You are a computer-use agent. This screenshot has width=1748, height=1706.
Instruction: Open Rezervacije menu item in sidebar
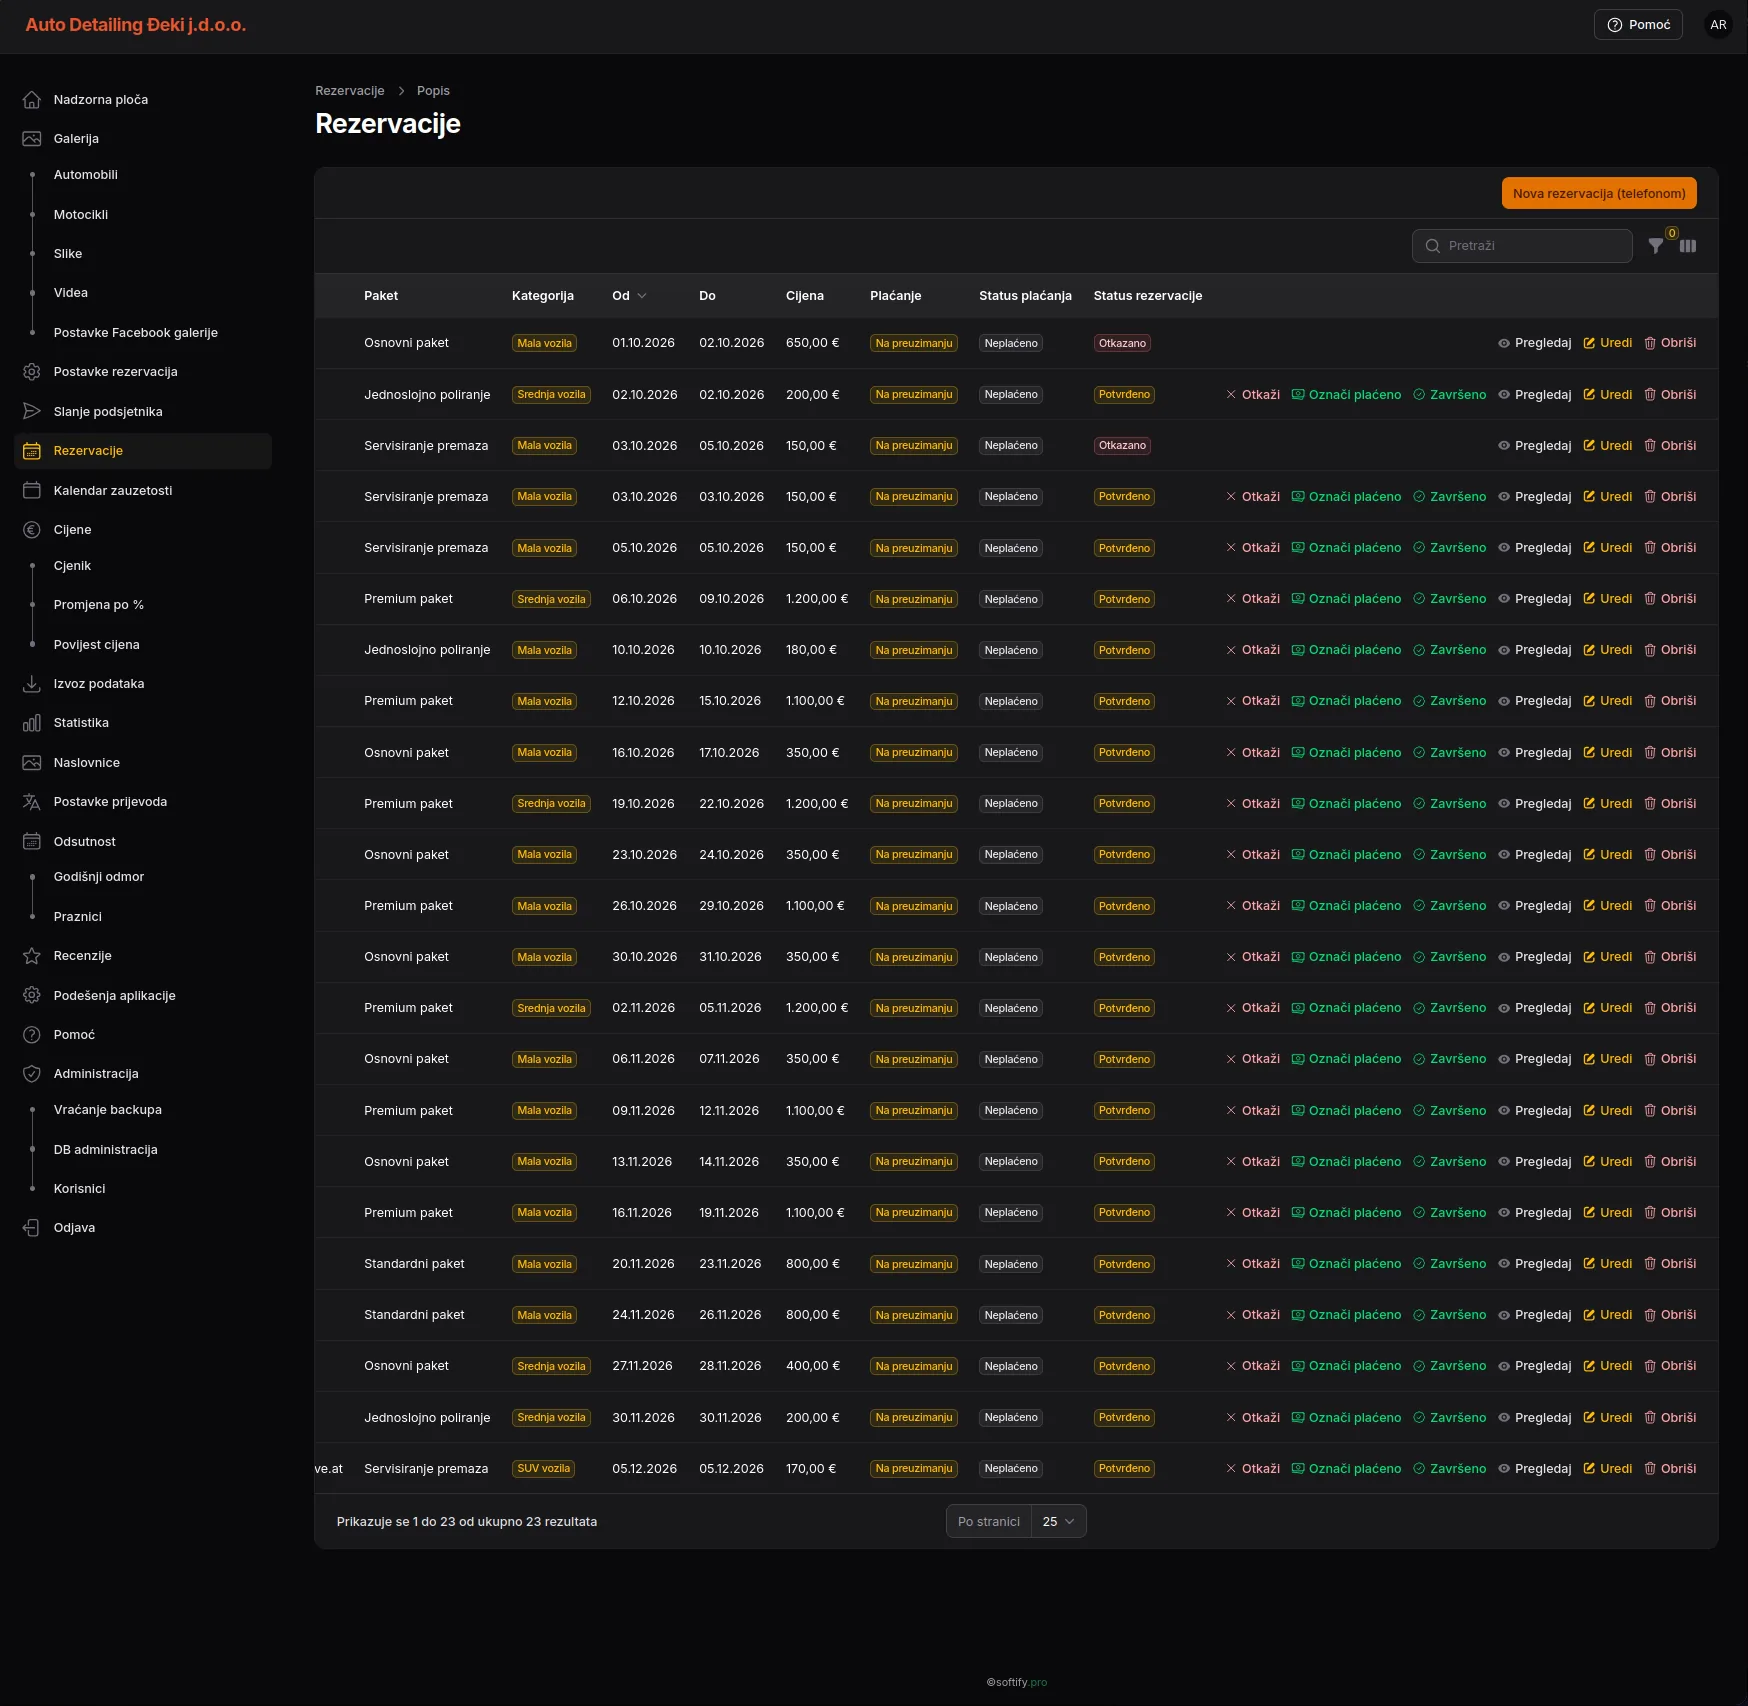[x=143, y=451]
